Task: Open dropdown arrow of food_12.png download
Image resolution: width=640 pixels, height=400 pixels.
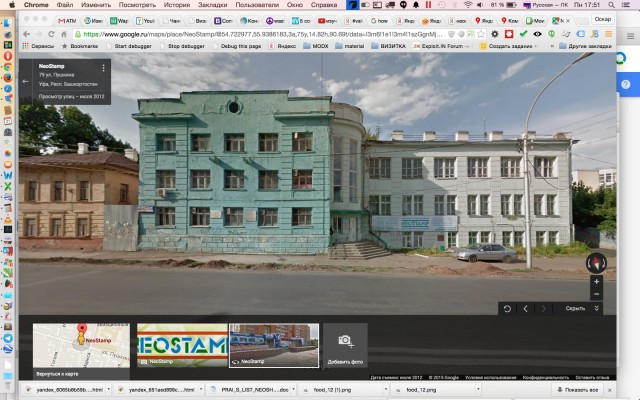Action: (464, 389)
